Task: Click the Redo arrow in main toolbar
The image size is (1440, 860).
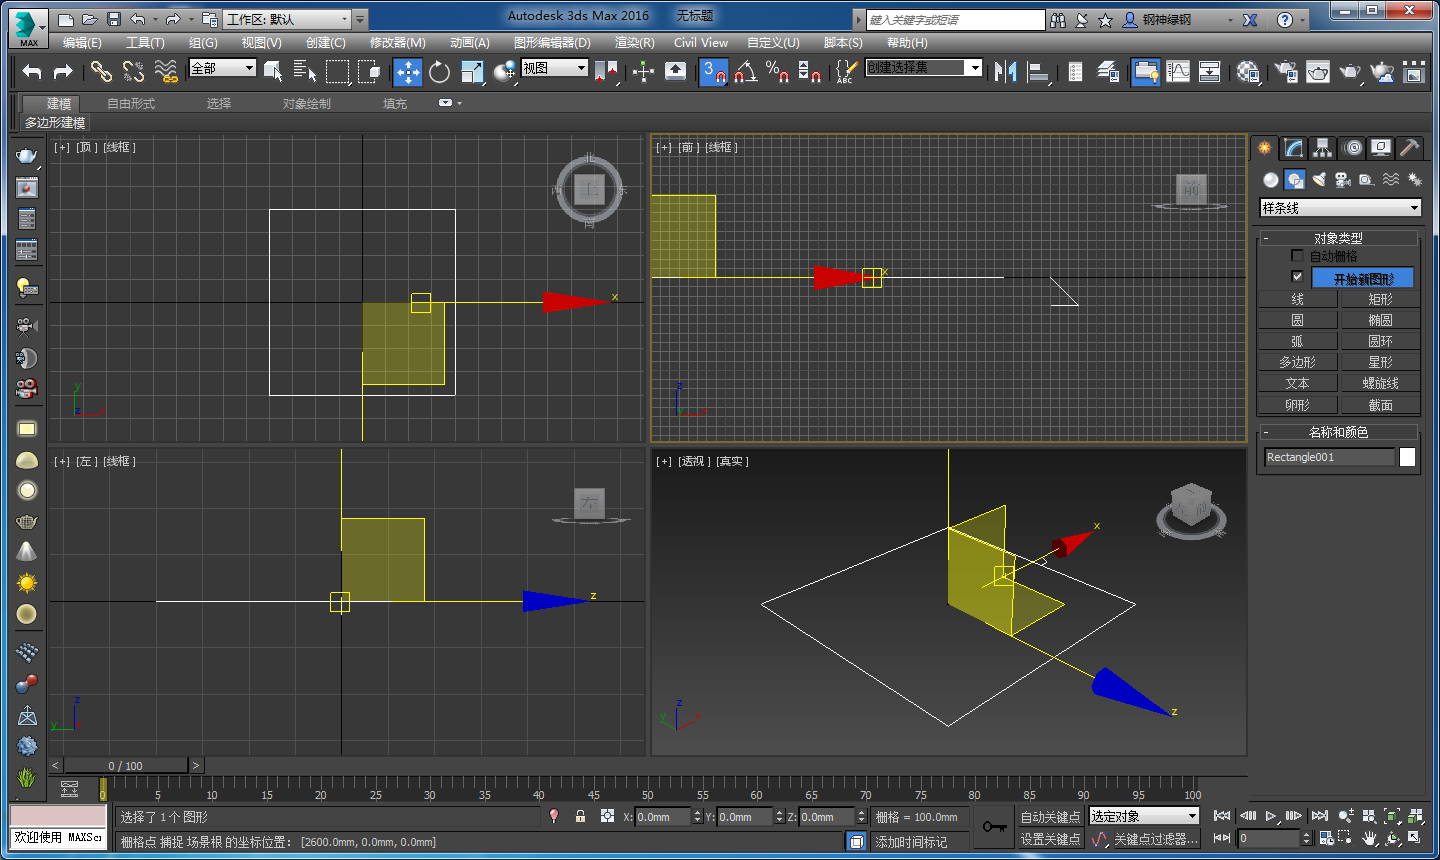Action: [63, 71]
